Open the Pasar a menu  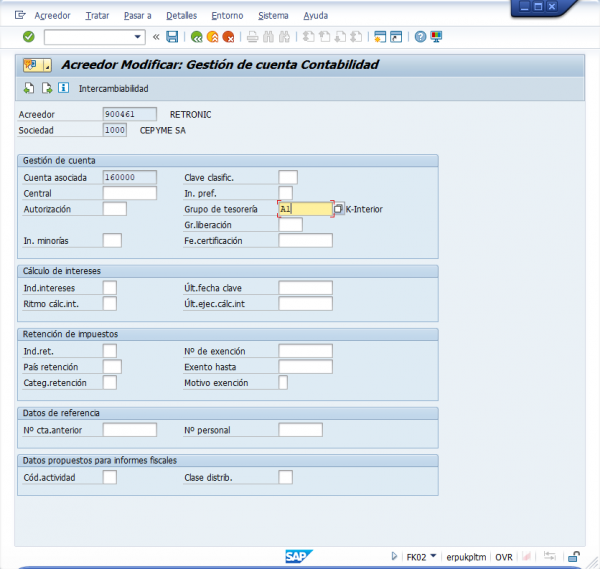tap(137, 16)
